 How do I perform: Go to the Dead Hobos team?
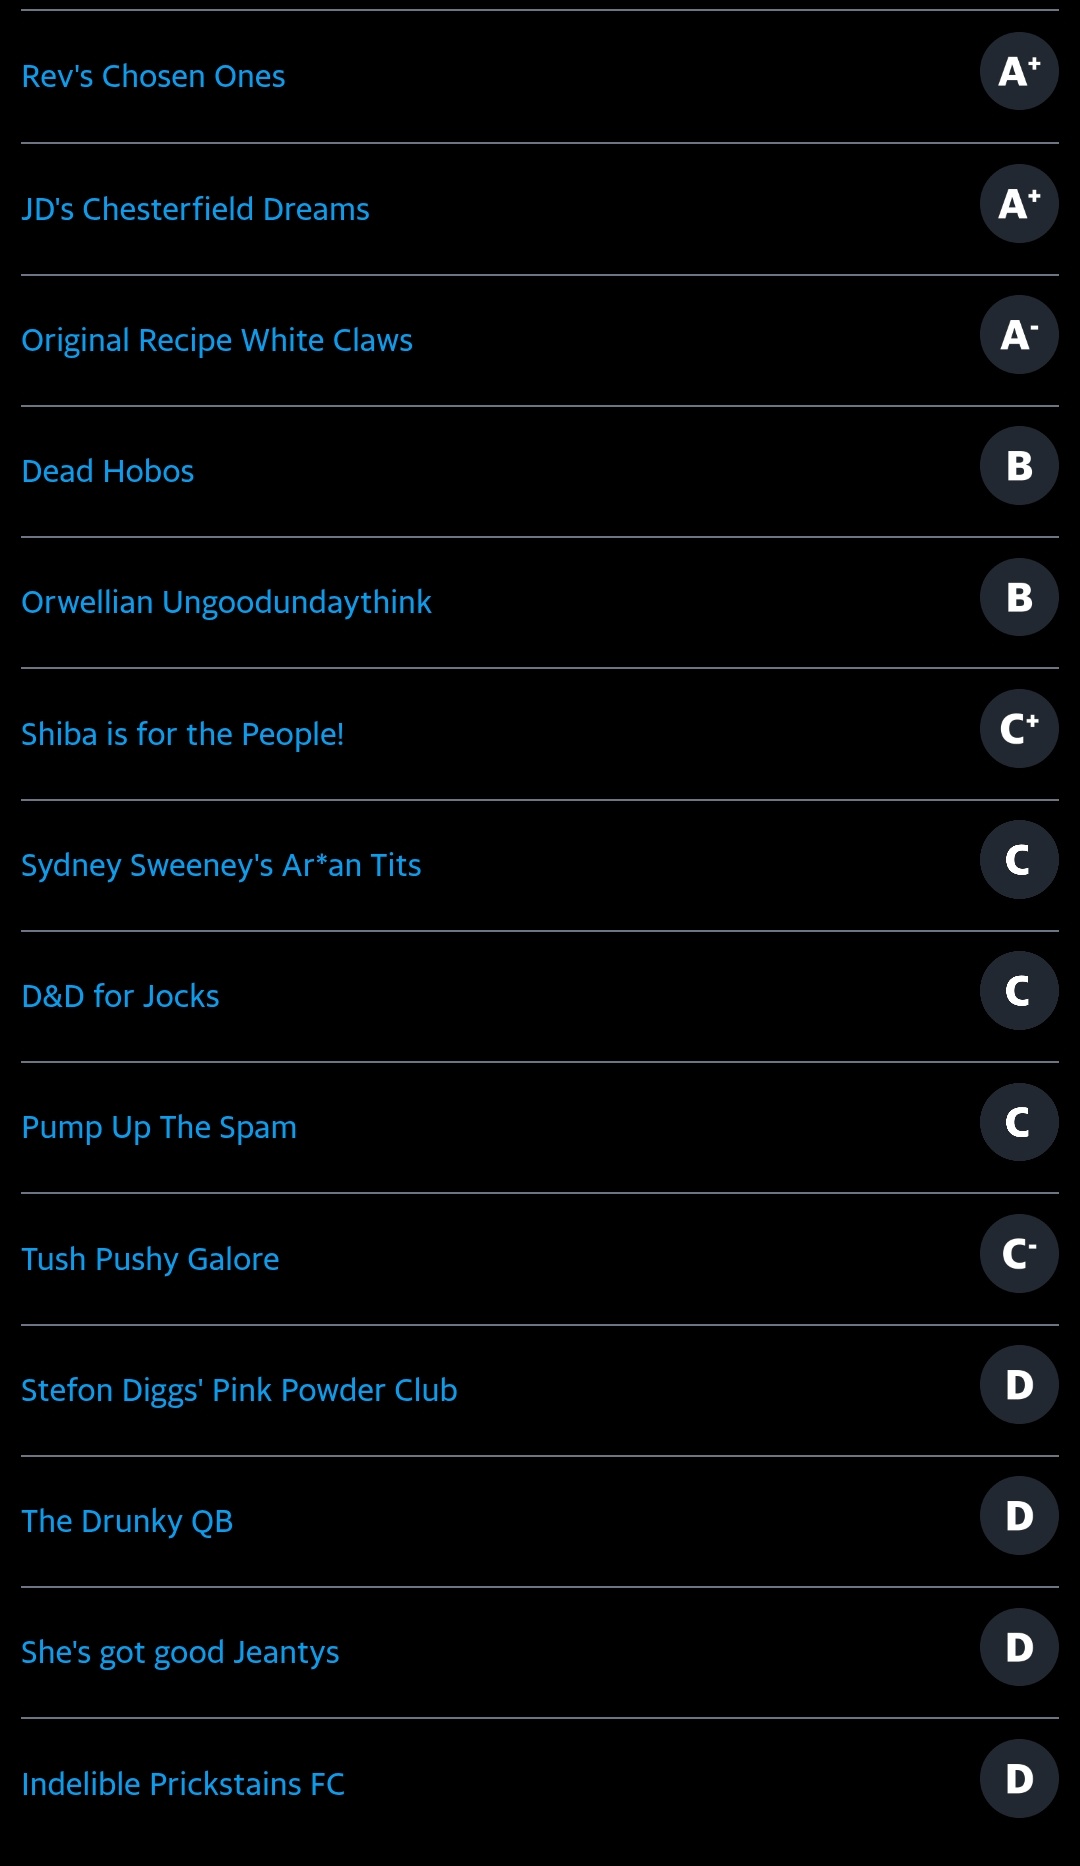click(108, 471)
